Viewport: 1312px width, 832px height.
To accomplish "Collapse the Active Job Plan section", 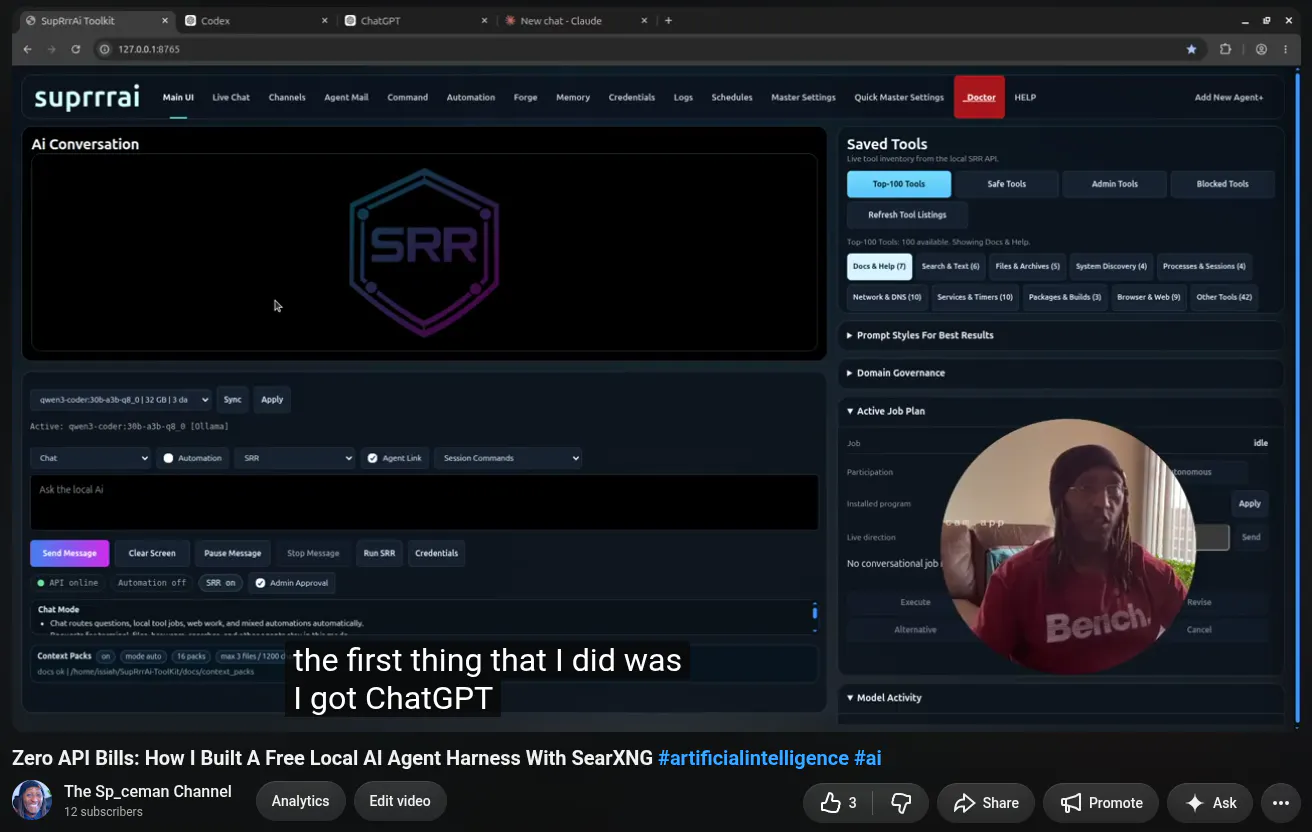I will tap(885, 411).
